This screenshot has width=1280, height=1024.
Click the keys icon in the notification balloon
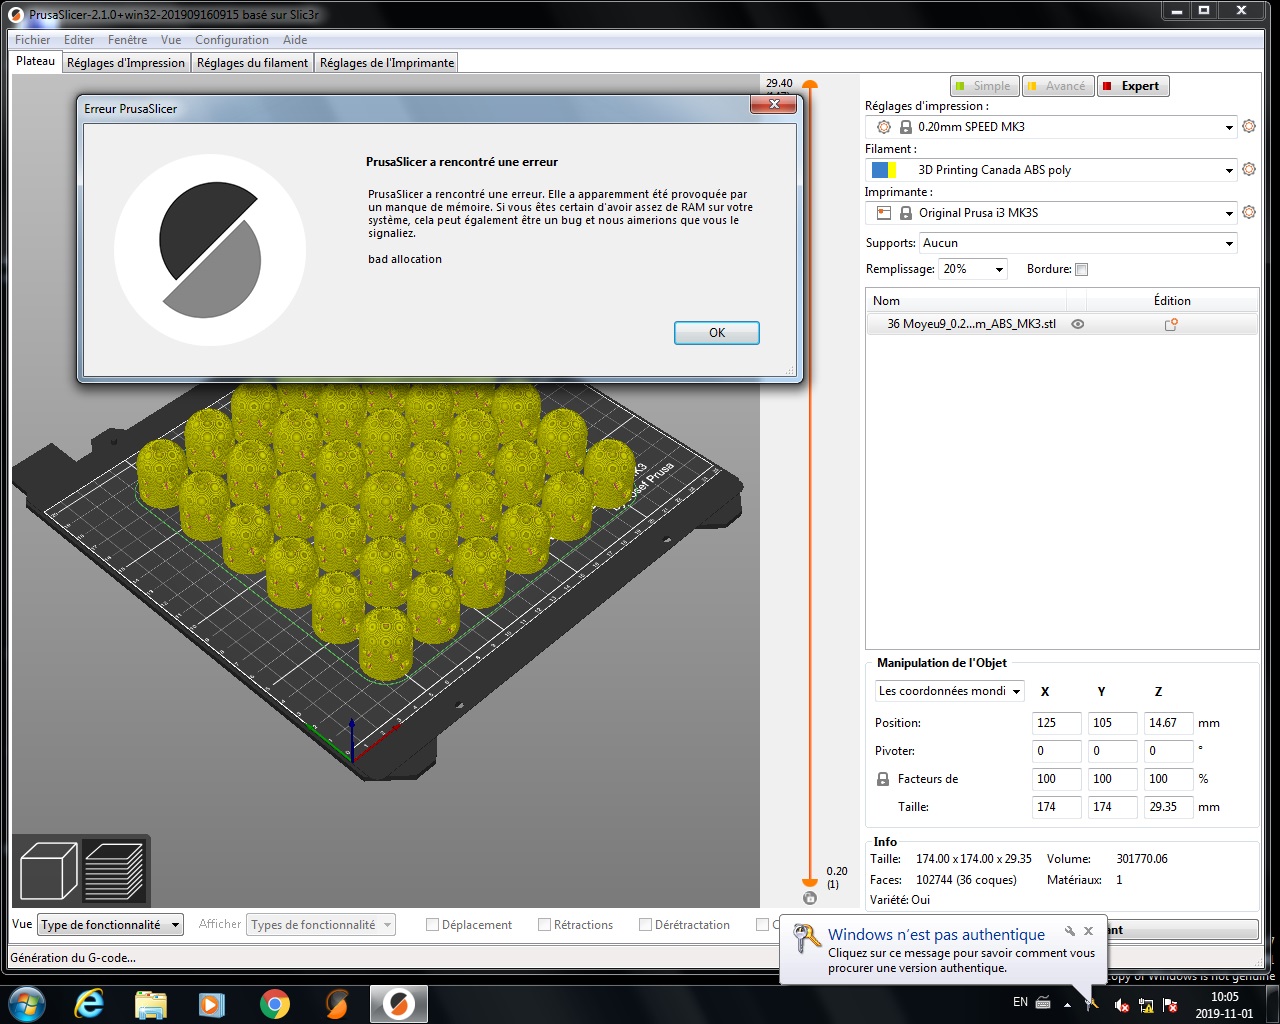[x=807, y=939]
